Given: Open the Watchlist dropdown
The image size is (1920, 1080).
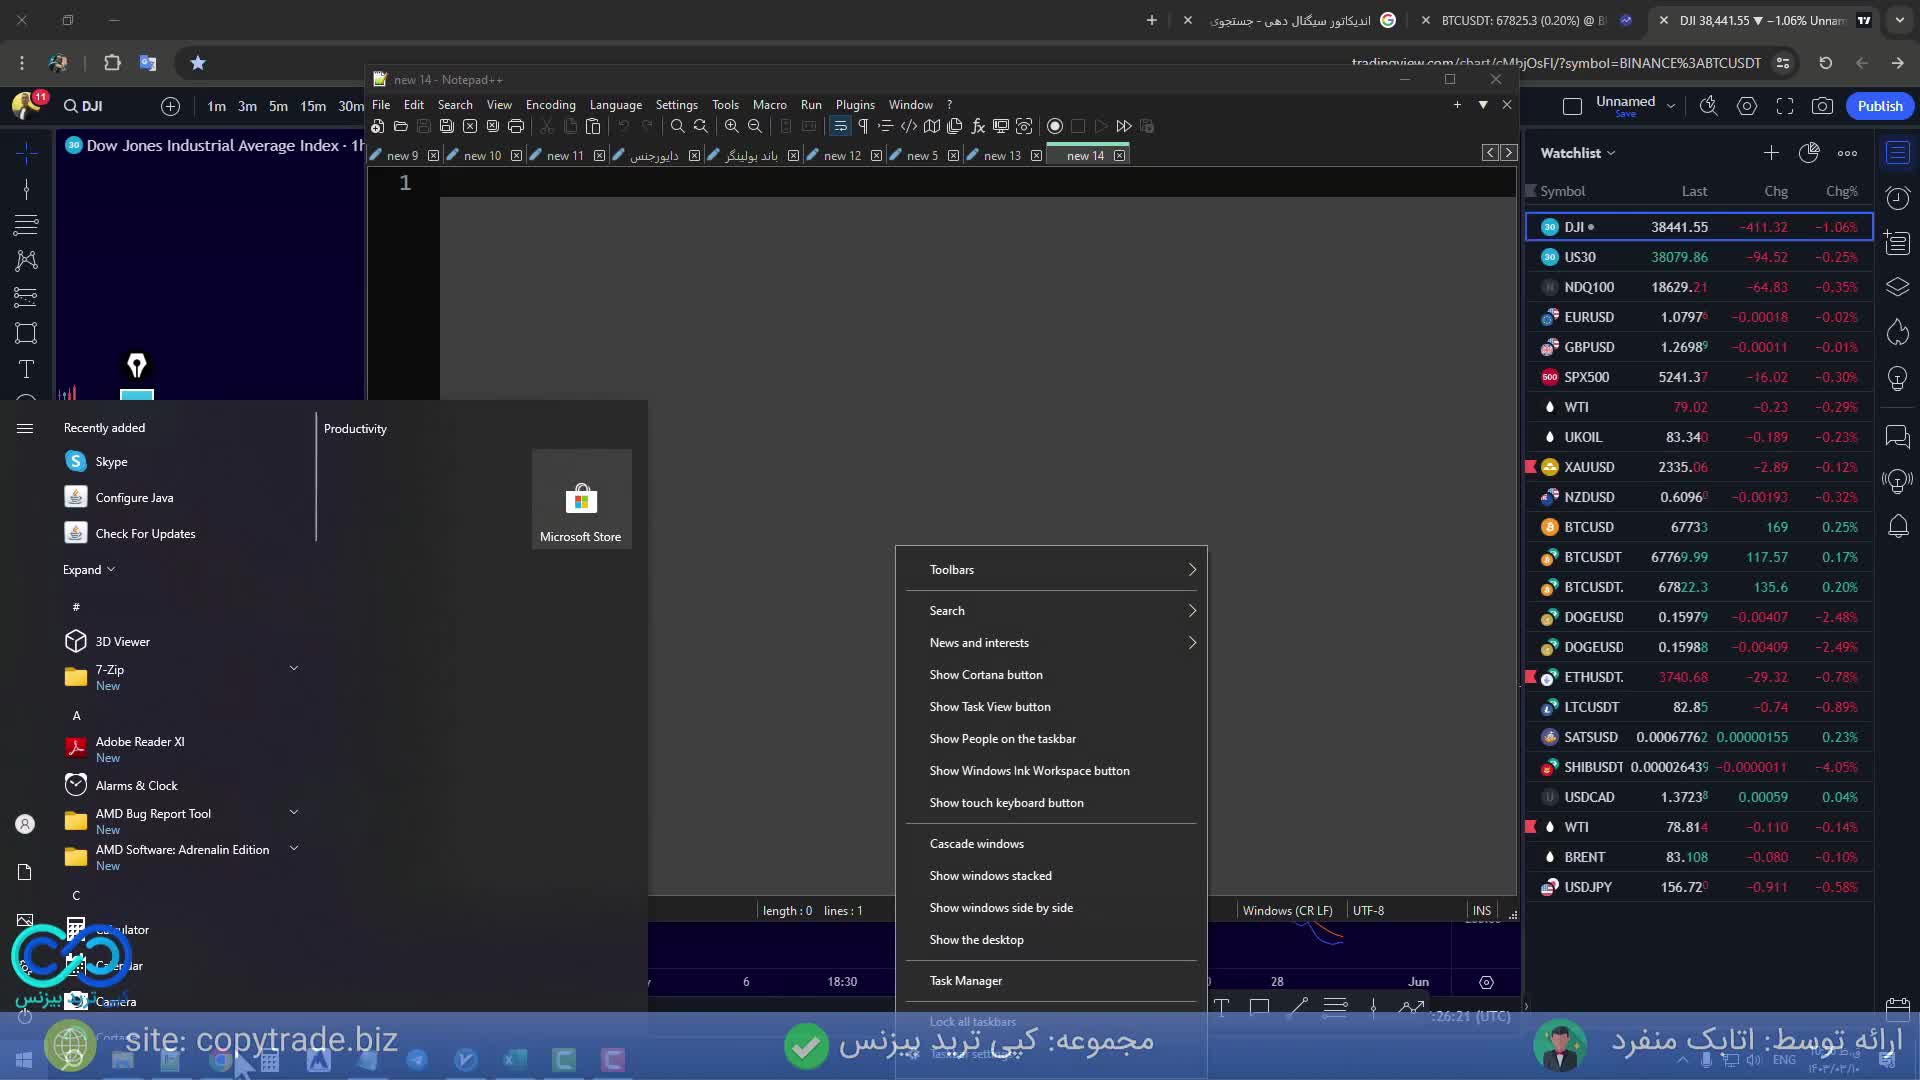Looking at the screenshot, I should click(1577, 153).
